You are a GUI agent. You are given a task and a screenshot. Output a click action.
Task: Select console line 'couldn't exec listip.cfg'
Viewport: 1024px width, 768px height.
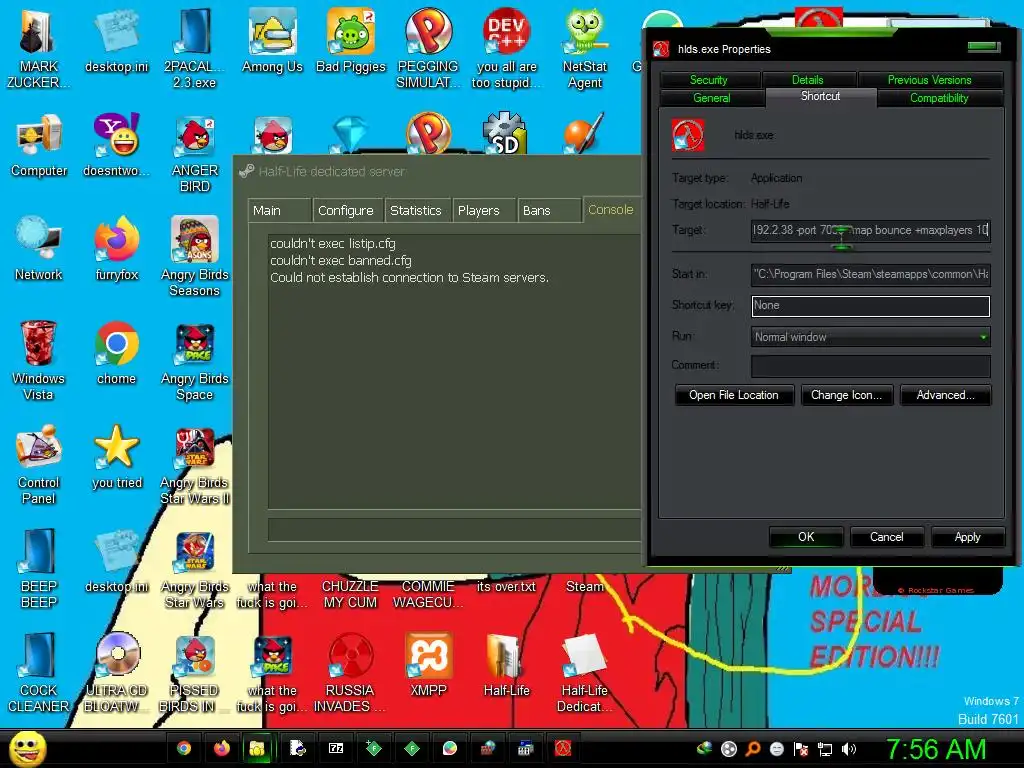pyautogui.click(x=333, y=244)
